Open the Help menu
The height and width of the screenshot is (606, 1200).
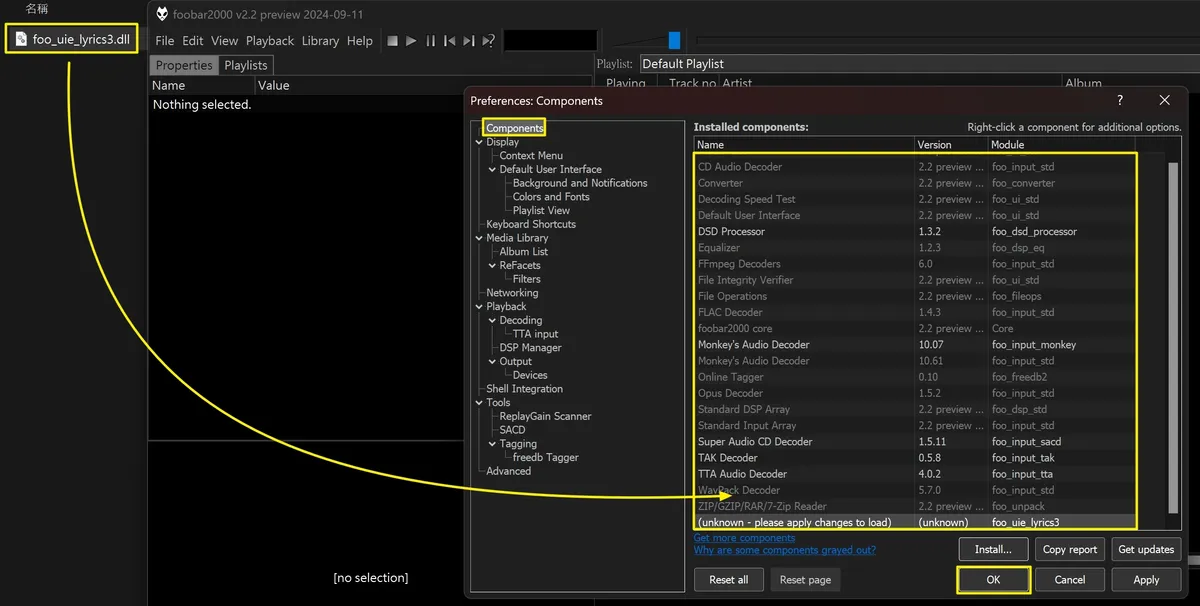click(360, 41)
